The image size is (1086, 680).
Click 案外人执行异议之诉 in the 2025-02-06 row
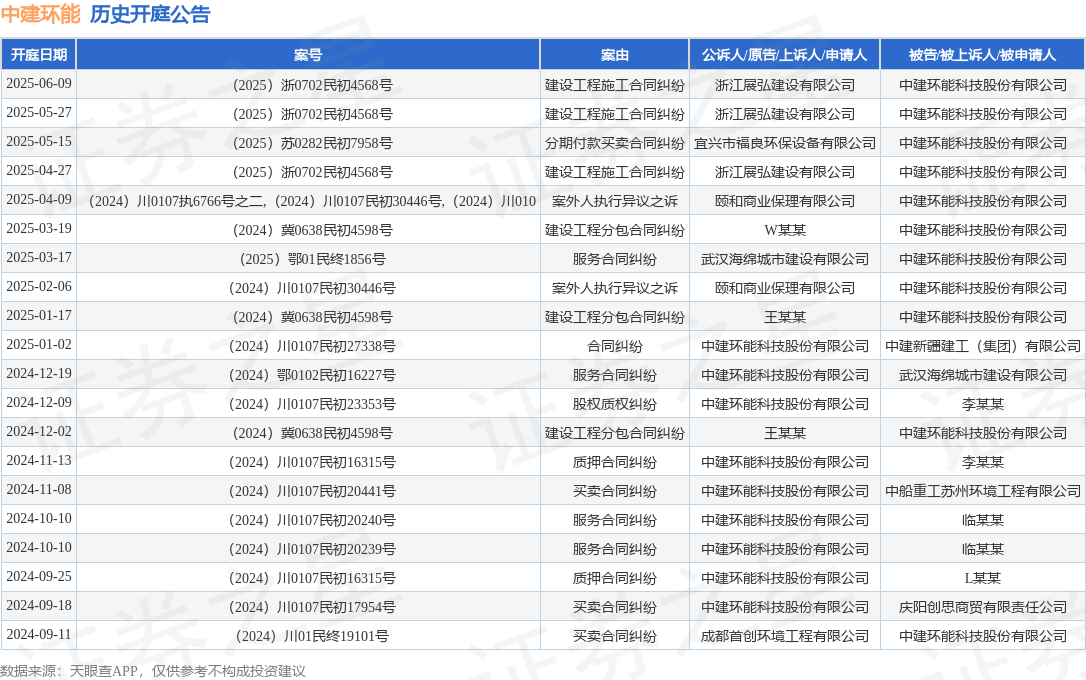(x=614, y=289)
